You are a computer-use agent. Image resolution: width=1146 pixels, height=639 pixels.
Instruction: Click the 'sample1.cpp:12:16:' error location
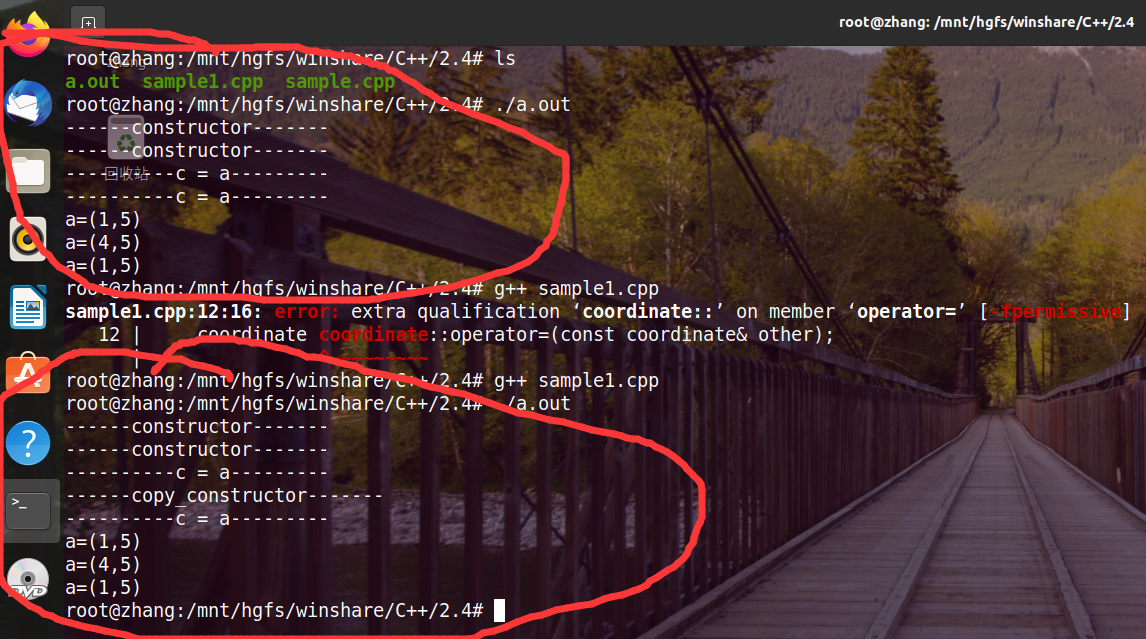pos(163,311)
